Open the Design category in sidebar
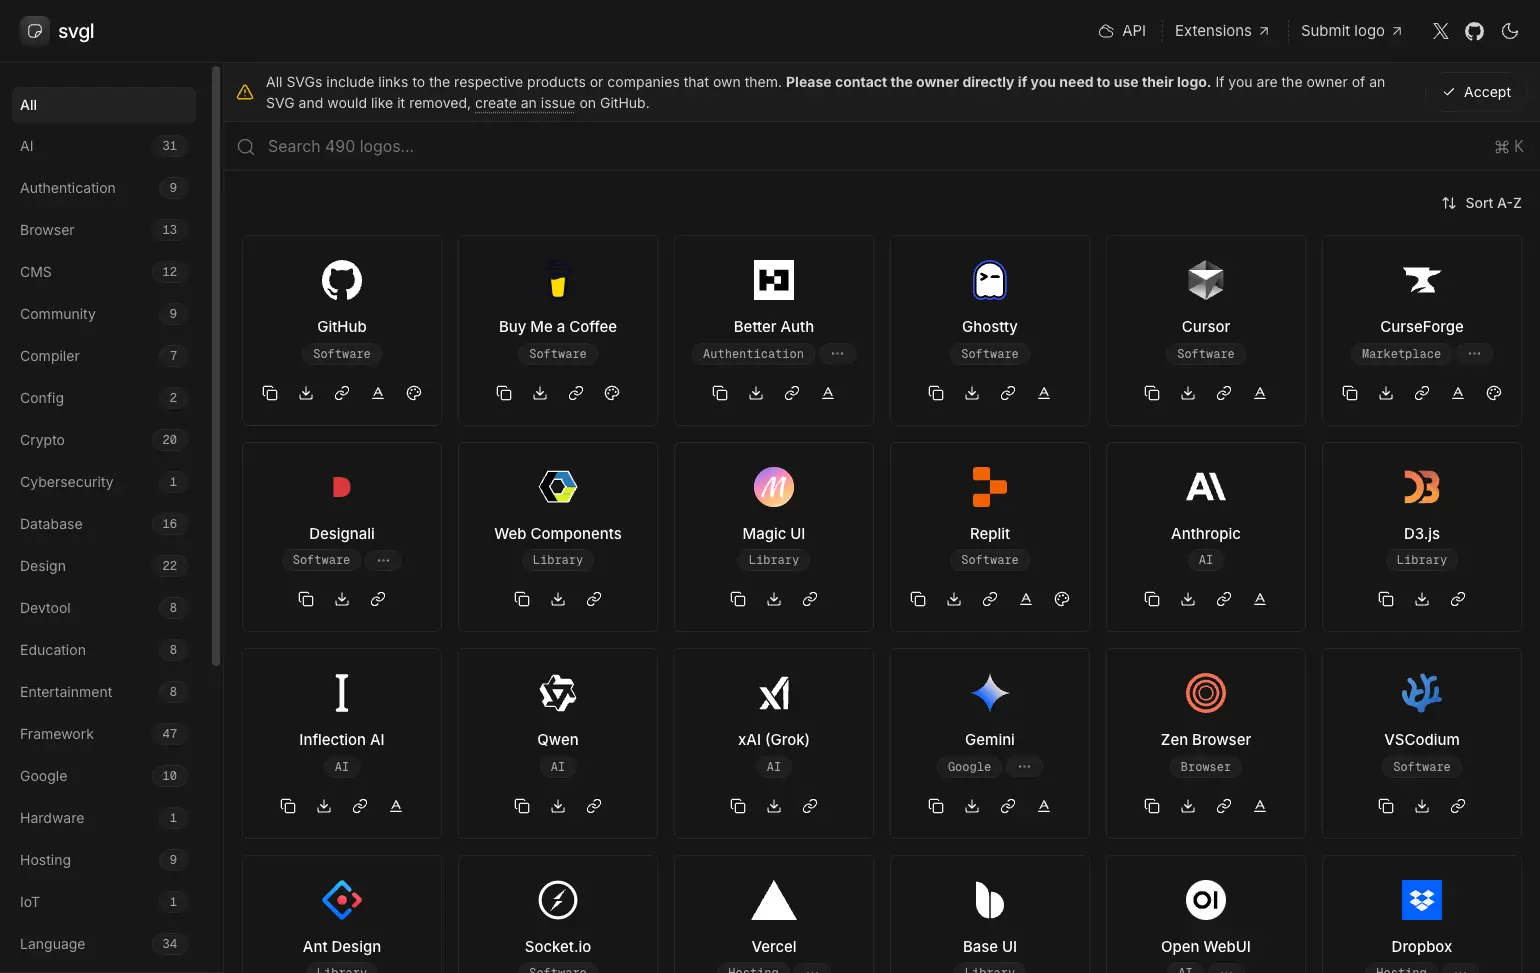The image size is (1540, 973). [x=104, y=566]
